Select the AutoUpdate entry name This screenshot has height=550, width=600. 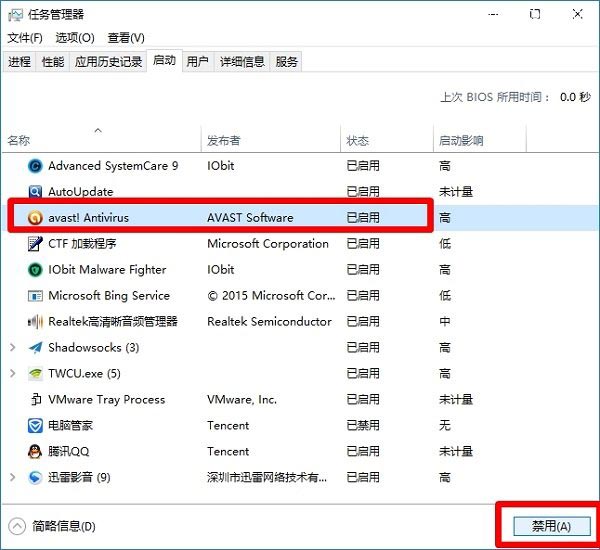click(x=81, y=191)
